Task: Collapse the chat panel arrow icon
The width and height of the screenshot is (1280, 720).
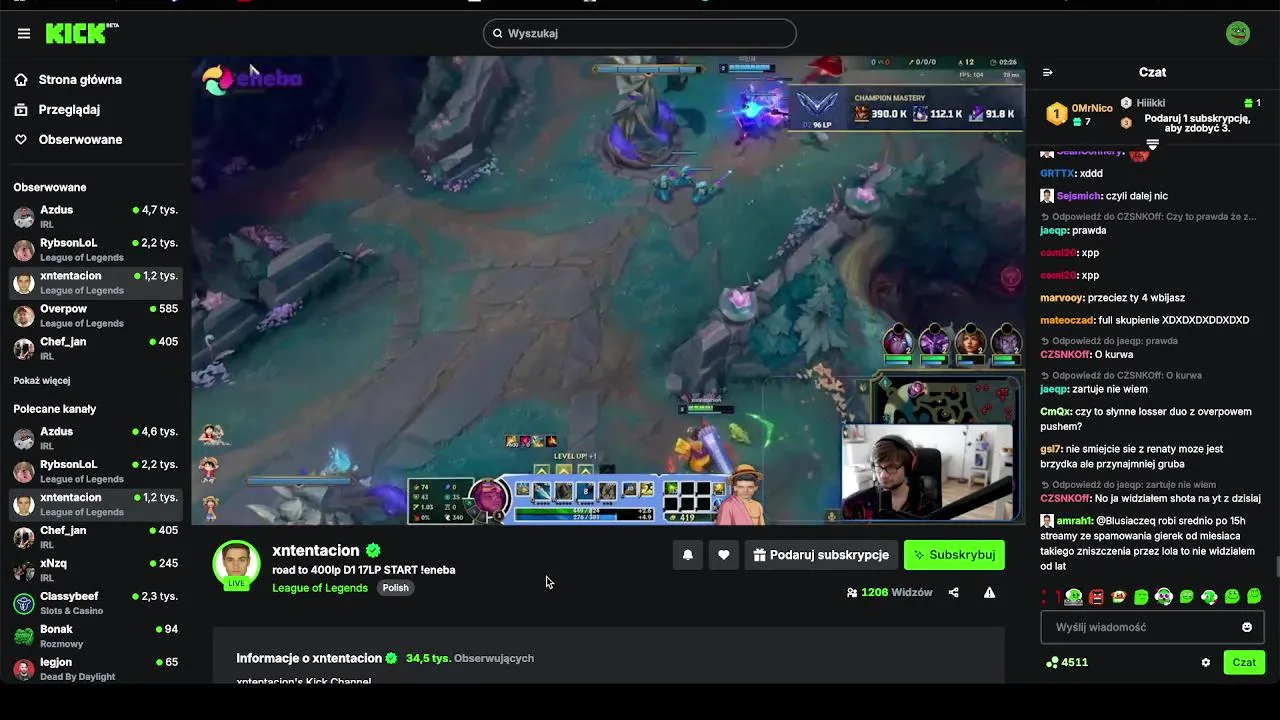Action: 1048,72
